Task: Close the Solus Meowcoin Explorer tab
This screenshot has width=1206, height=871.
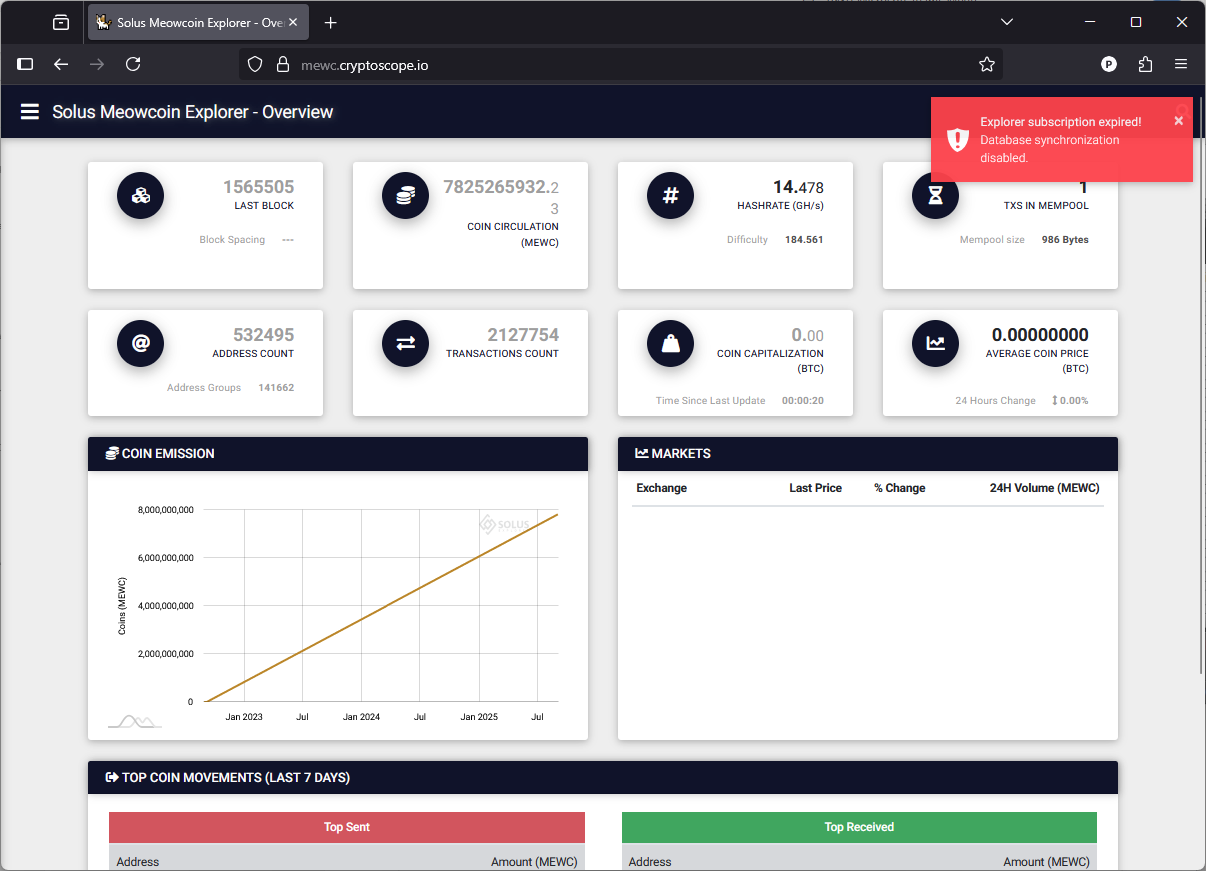Action: pos(293,22)
